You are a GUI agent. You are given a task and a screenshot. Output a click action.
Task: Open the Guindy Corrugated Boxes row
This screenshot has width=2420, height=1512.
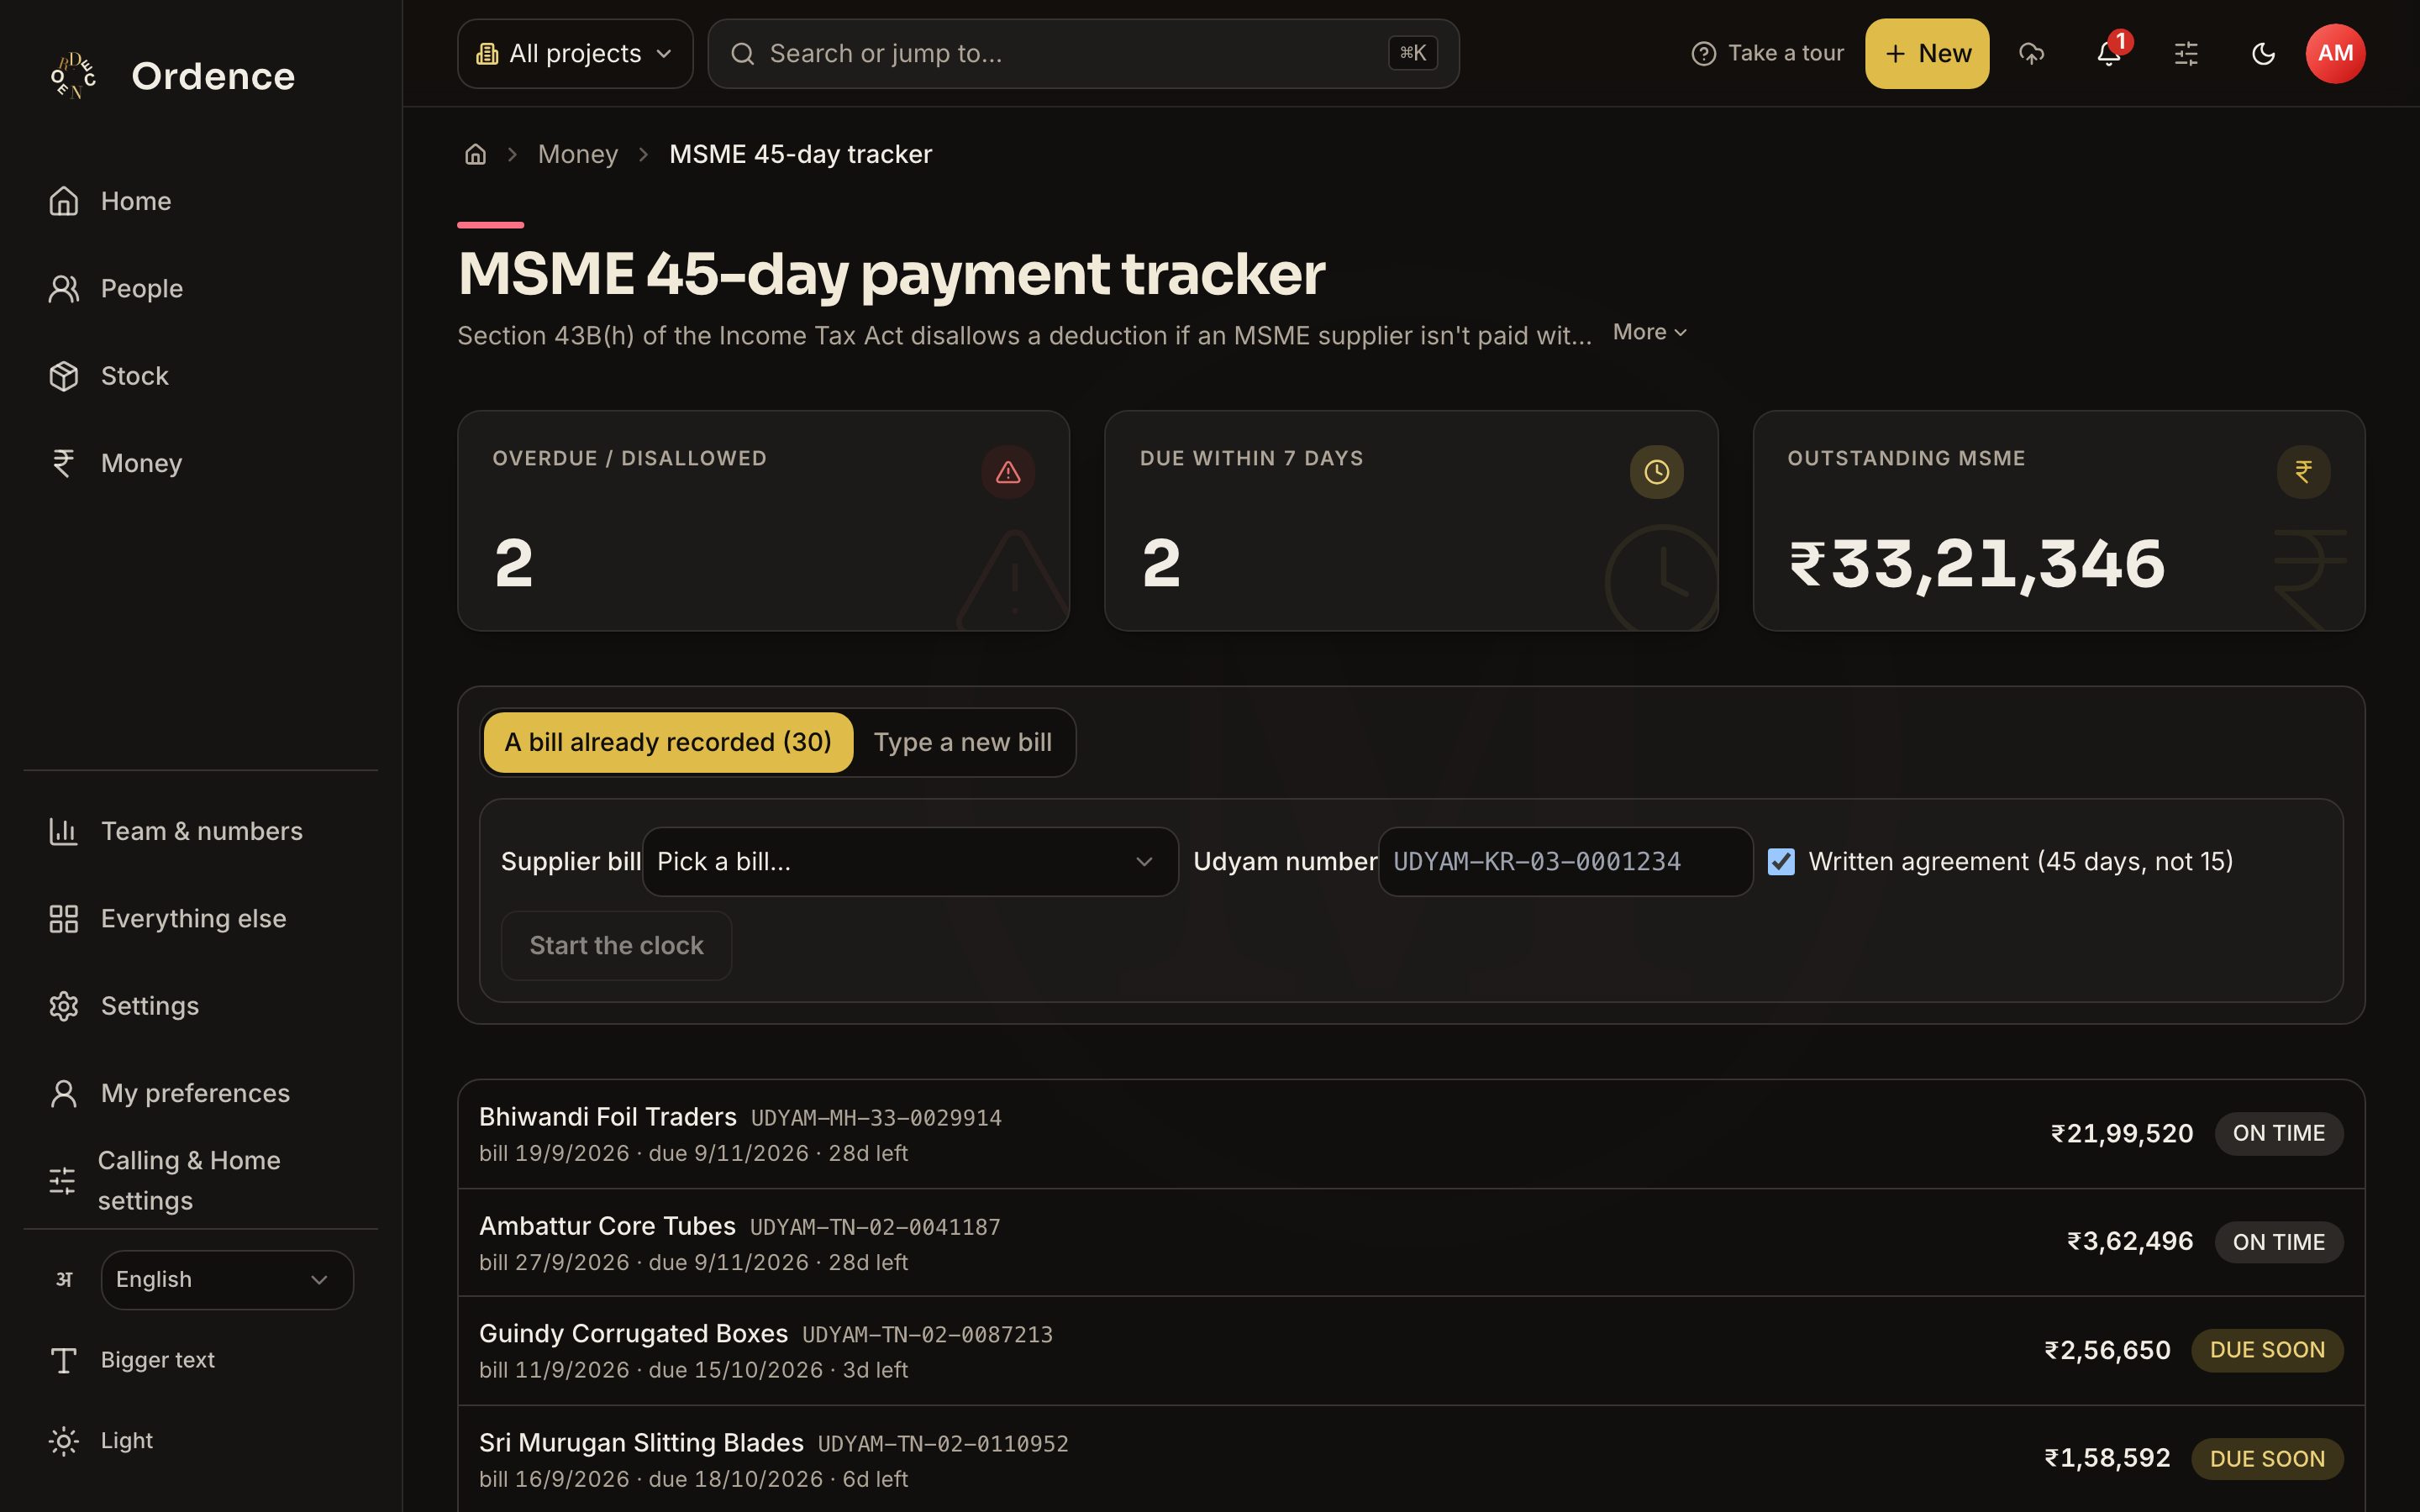pyautogui.click(x=1411, y=1351)
